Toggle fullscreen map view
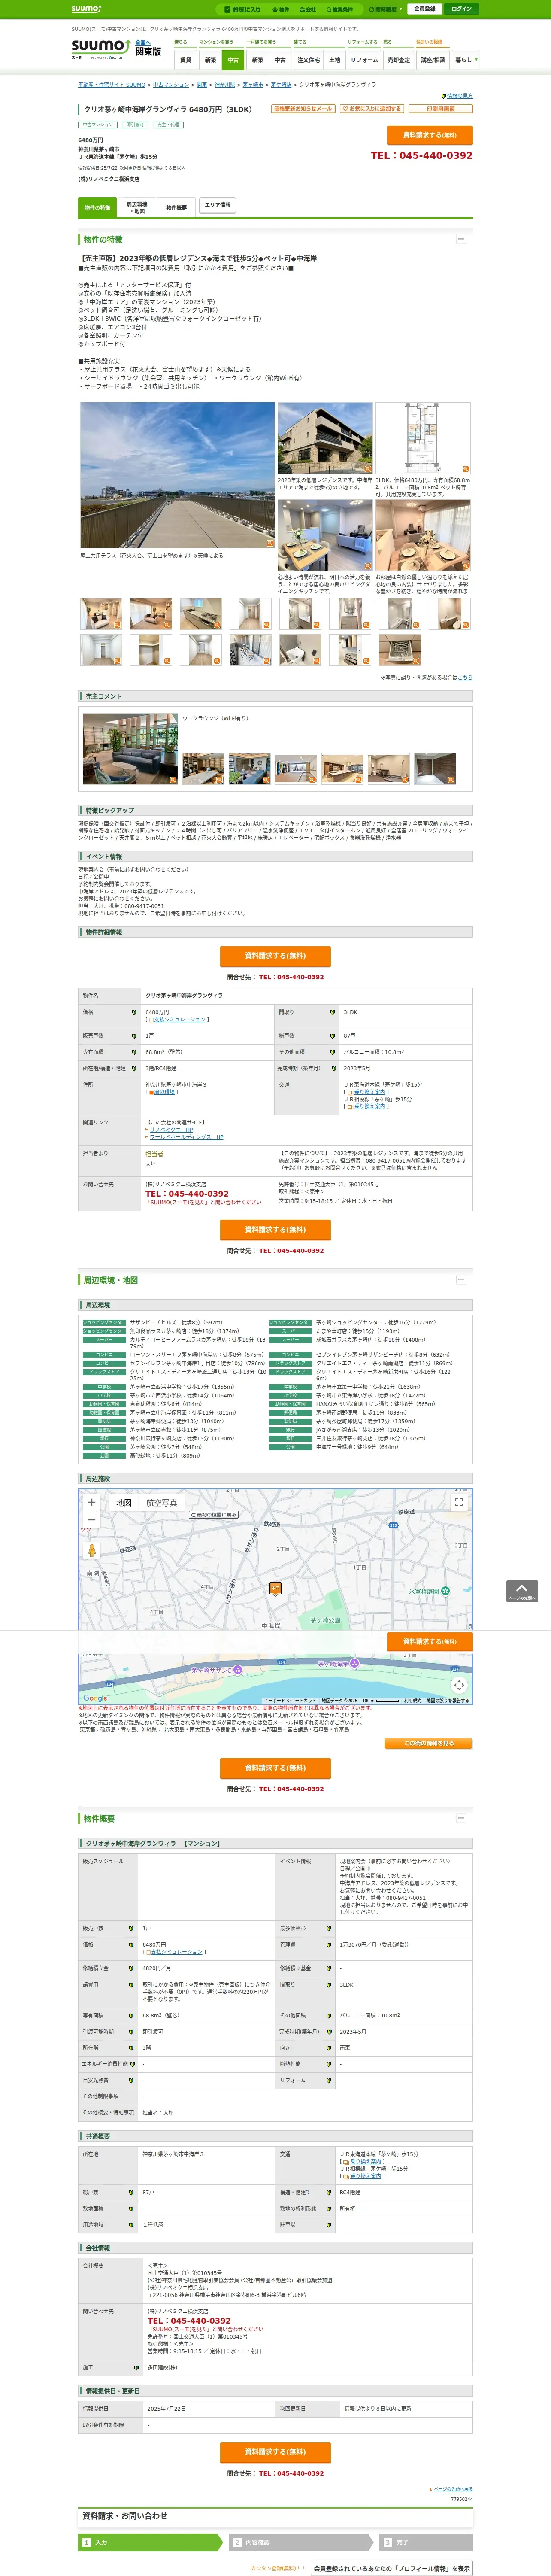This screenshot has width=551, height=2576. 459,1502
